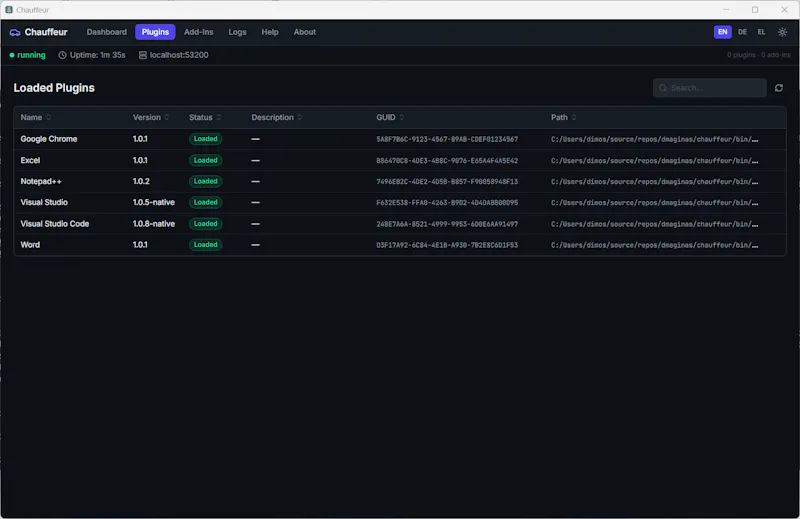
Task: Click the path in the Google Chrome row
Action: [x=655, y=139]
